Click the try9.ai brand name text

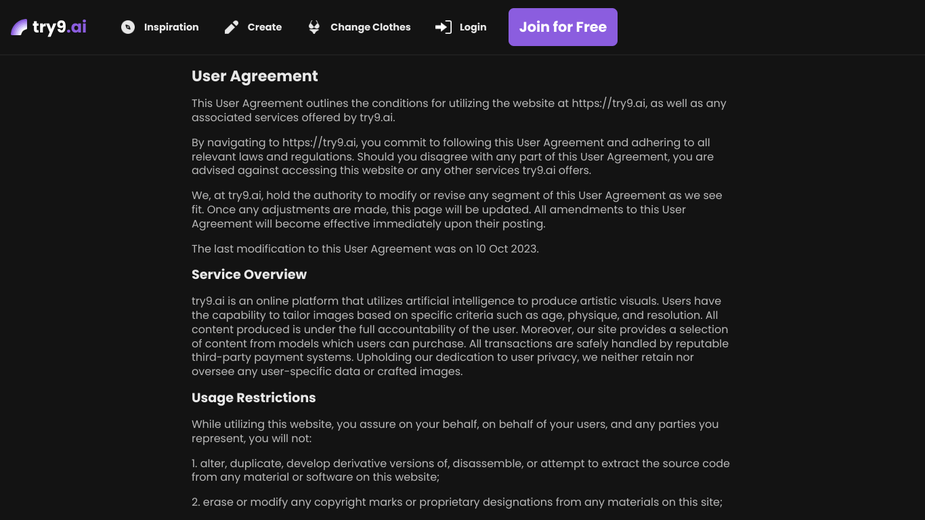pyautogui.click(x=60, y=27)
